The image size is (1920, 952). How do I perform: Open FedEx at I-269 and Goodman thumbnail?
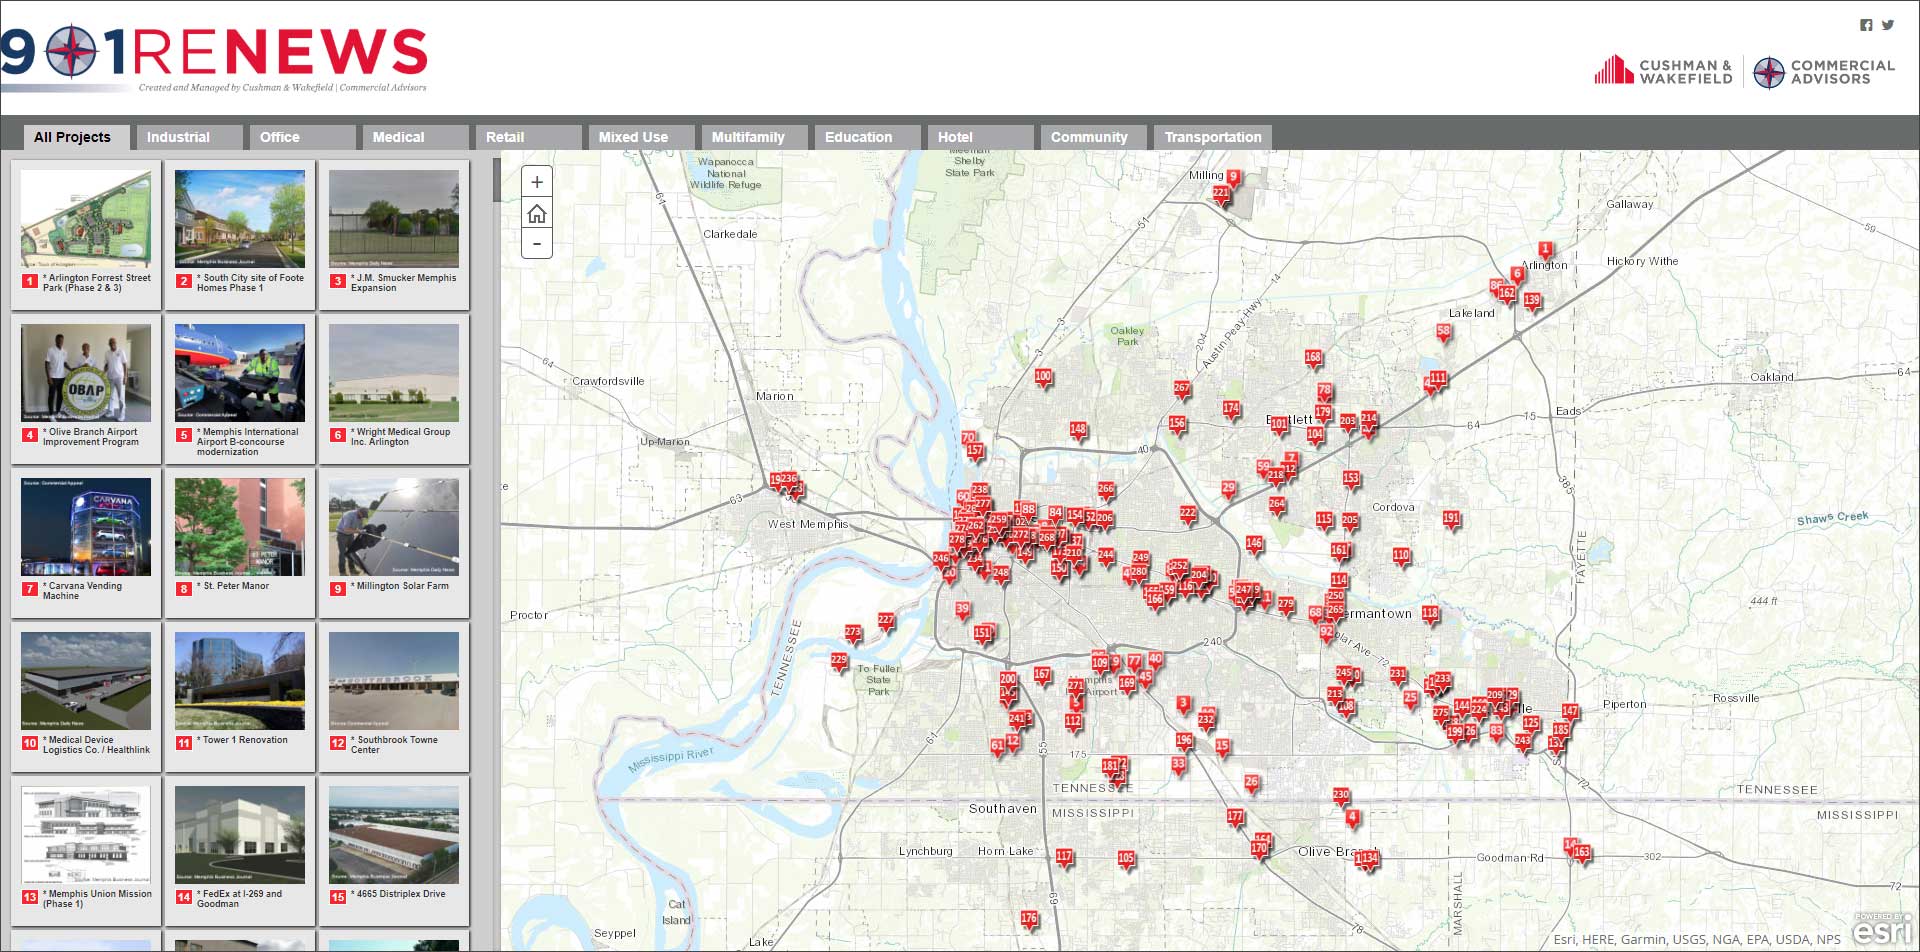(240, 835)
